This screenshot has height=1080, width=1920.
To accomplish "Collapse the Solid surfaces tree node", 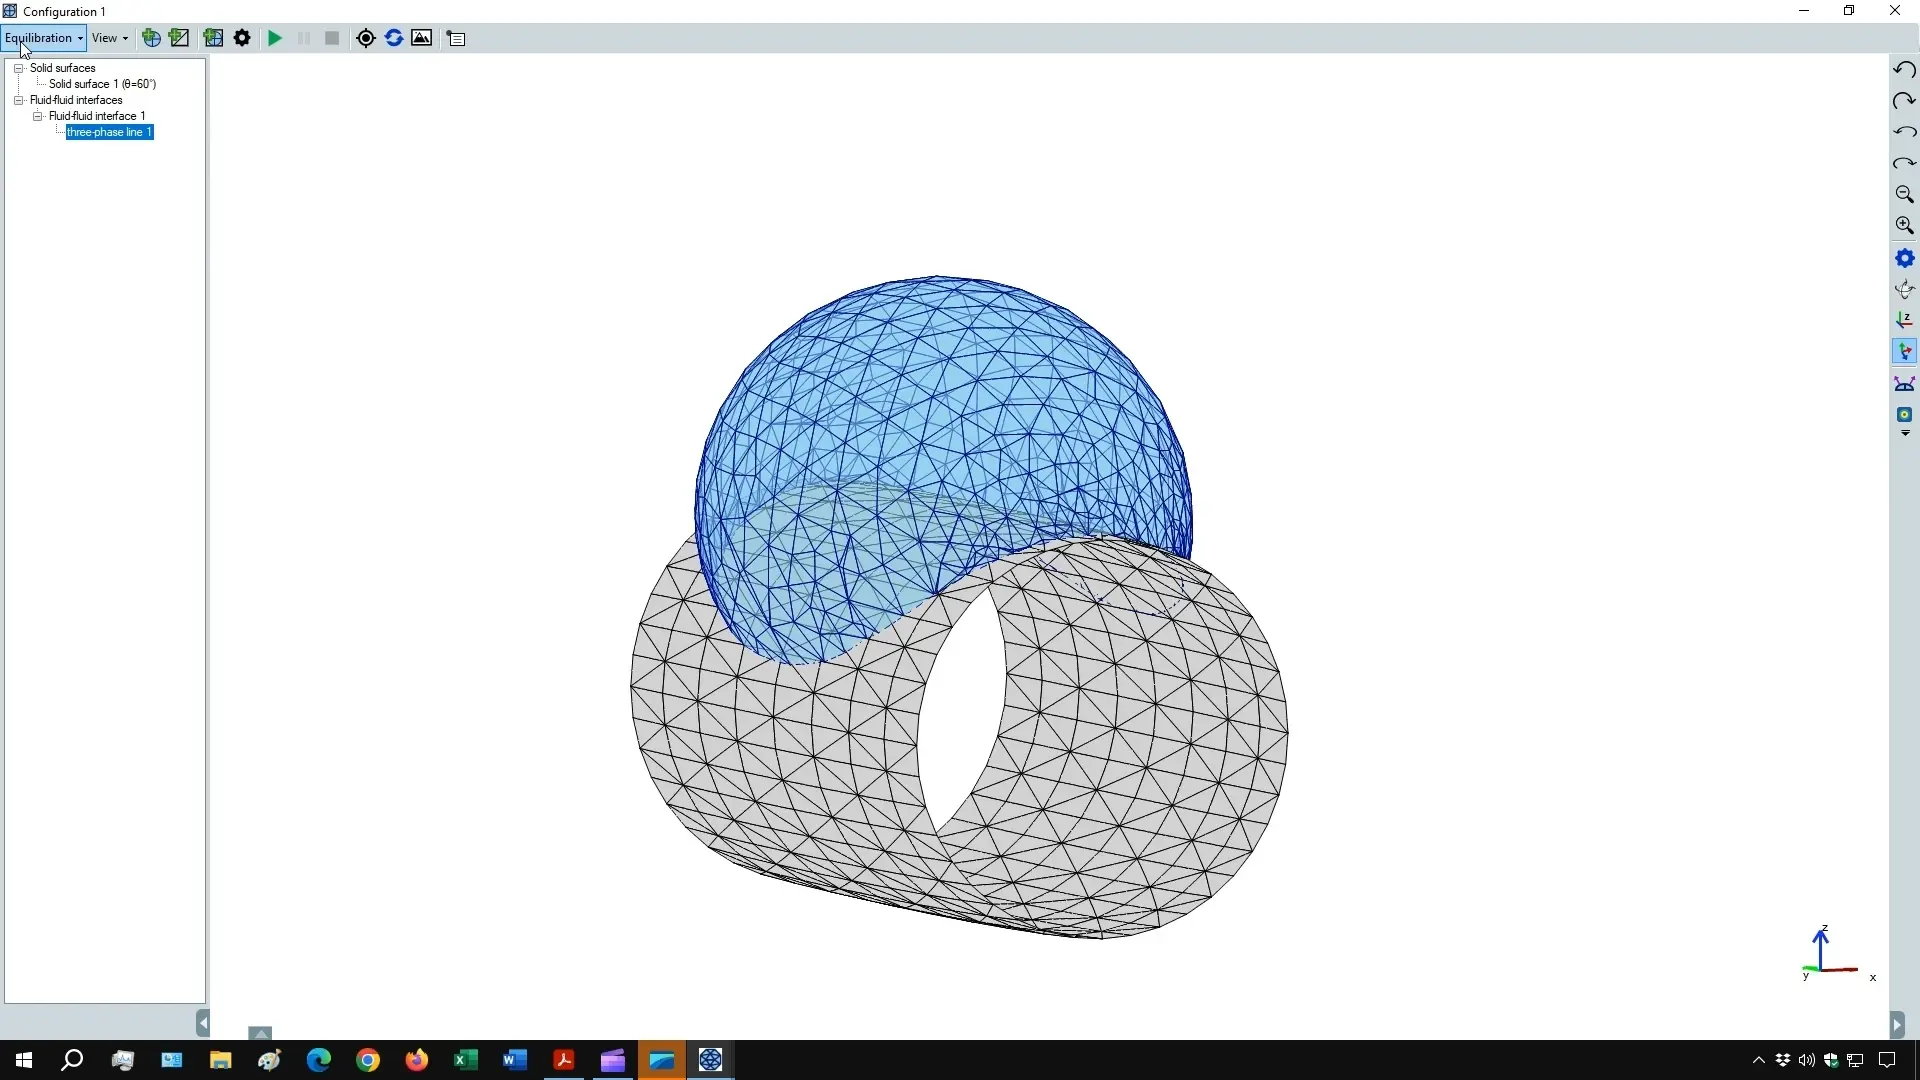I will tap(19, 67).
